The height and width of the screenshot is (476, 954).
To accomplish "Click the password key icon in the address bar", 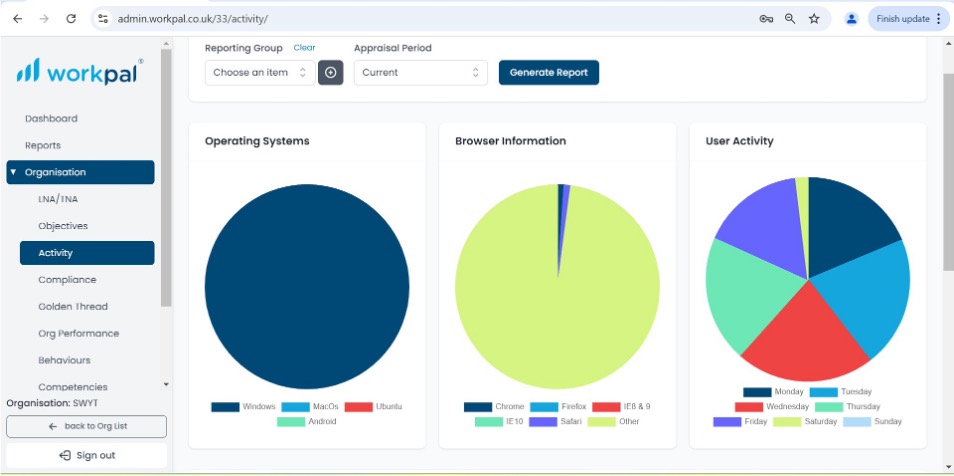I will click(x=766, y=19).
